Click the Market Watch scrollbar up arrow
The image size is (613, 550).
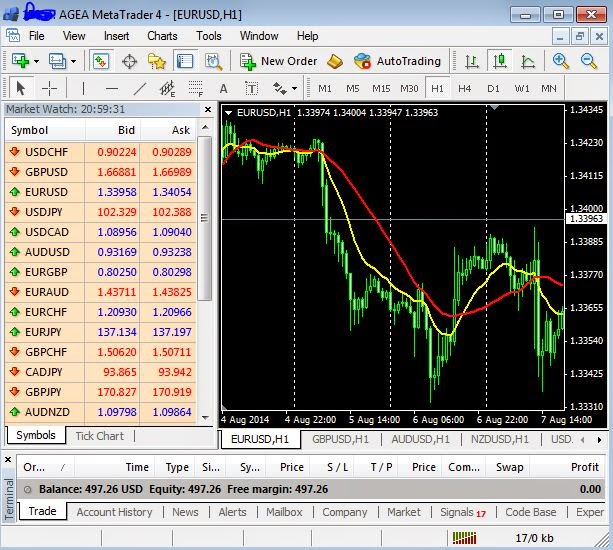(x=205, y=127)
